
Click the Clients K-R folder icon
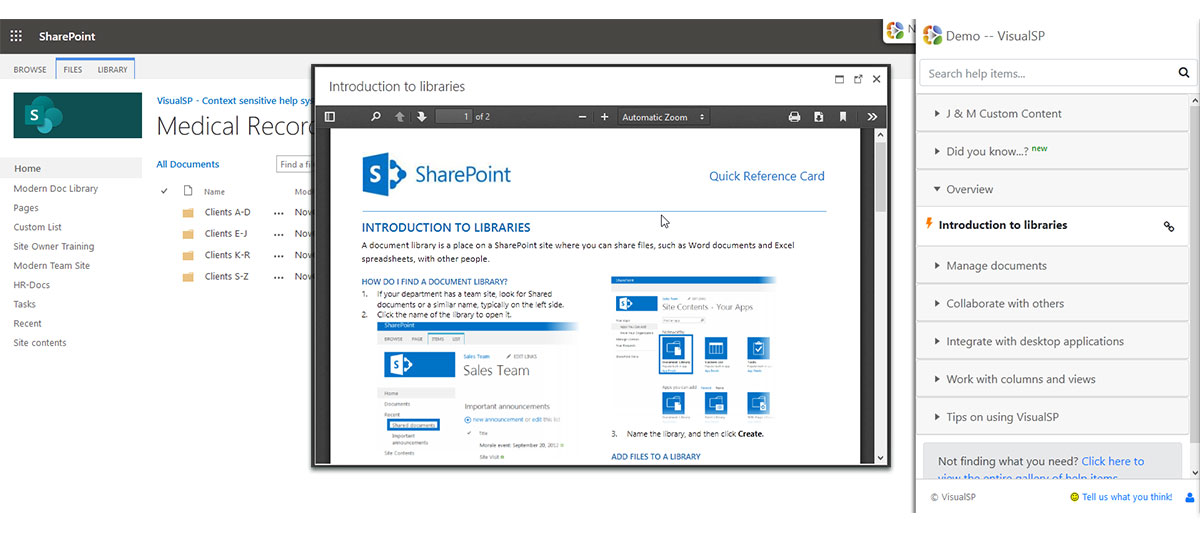(x=188, y=255)
